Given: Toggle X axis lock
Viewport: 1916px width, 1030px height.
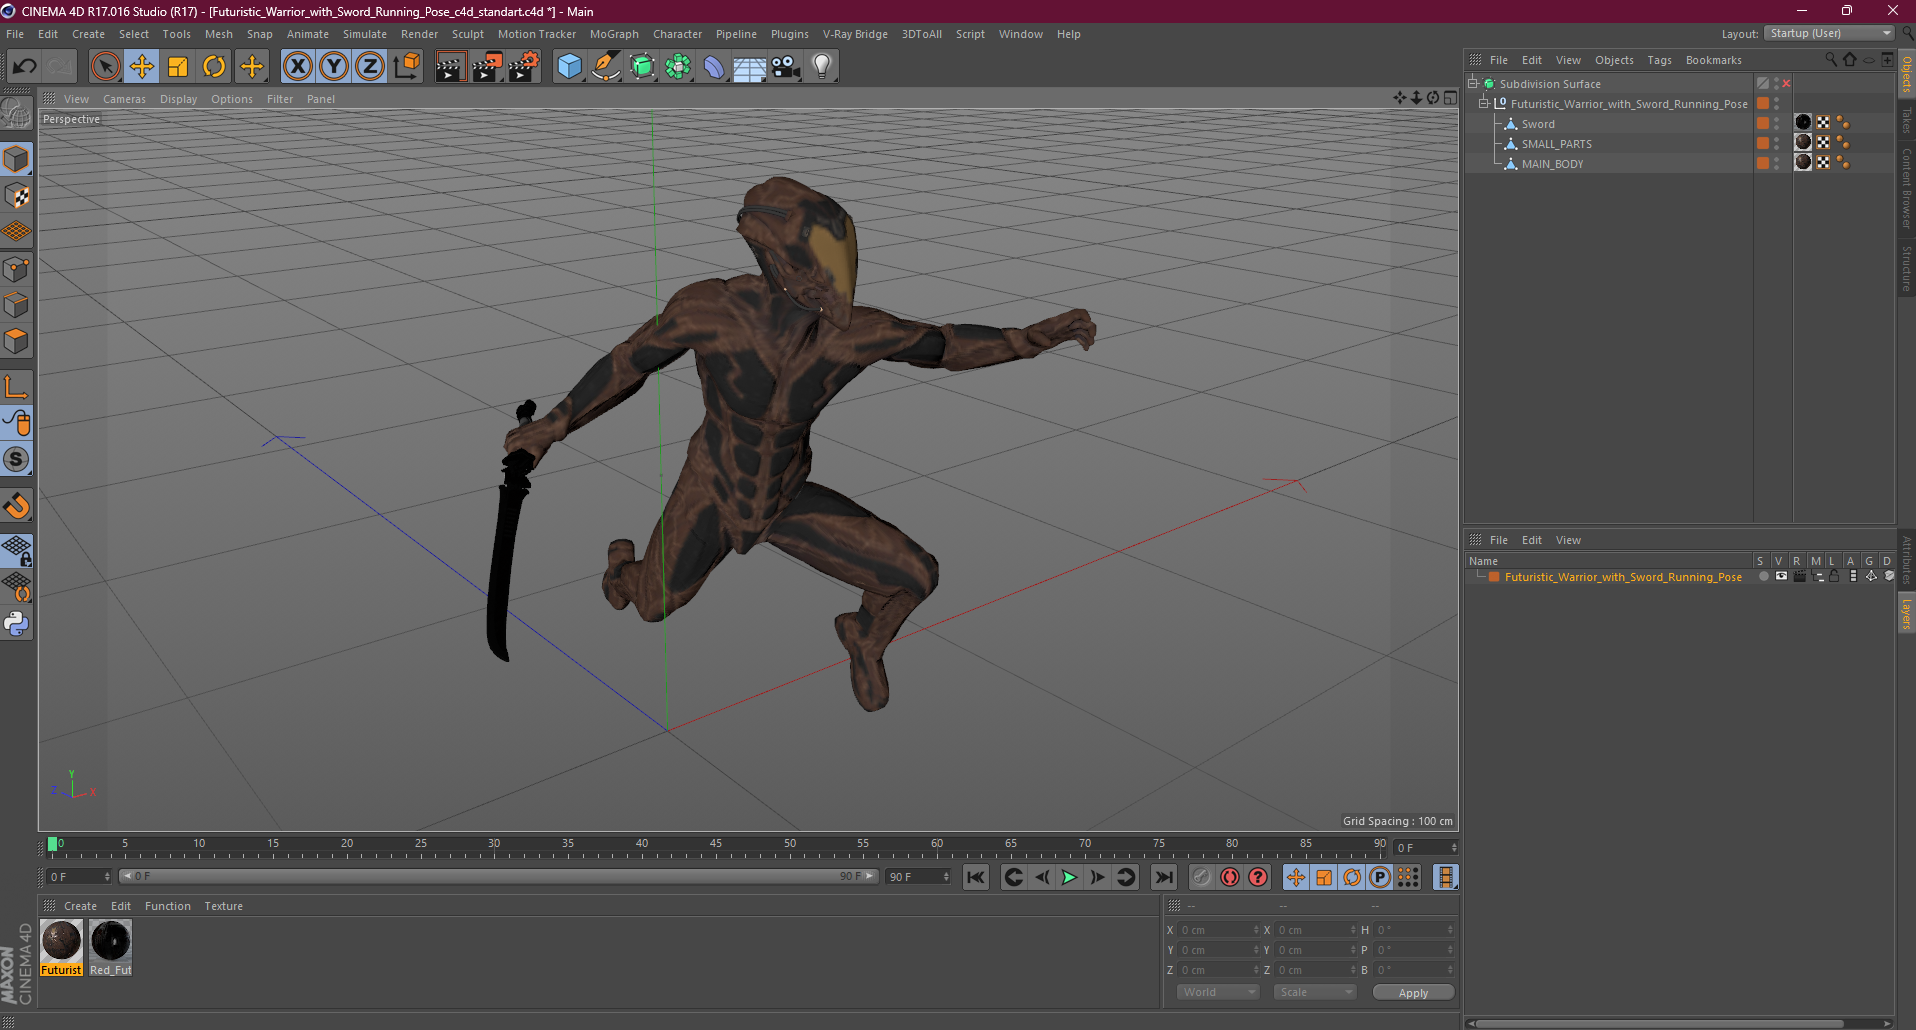Looking at the screenshot, I should pyautogui.click(x=297, y=67).
